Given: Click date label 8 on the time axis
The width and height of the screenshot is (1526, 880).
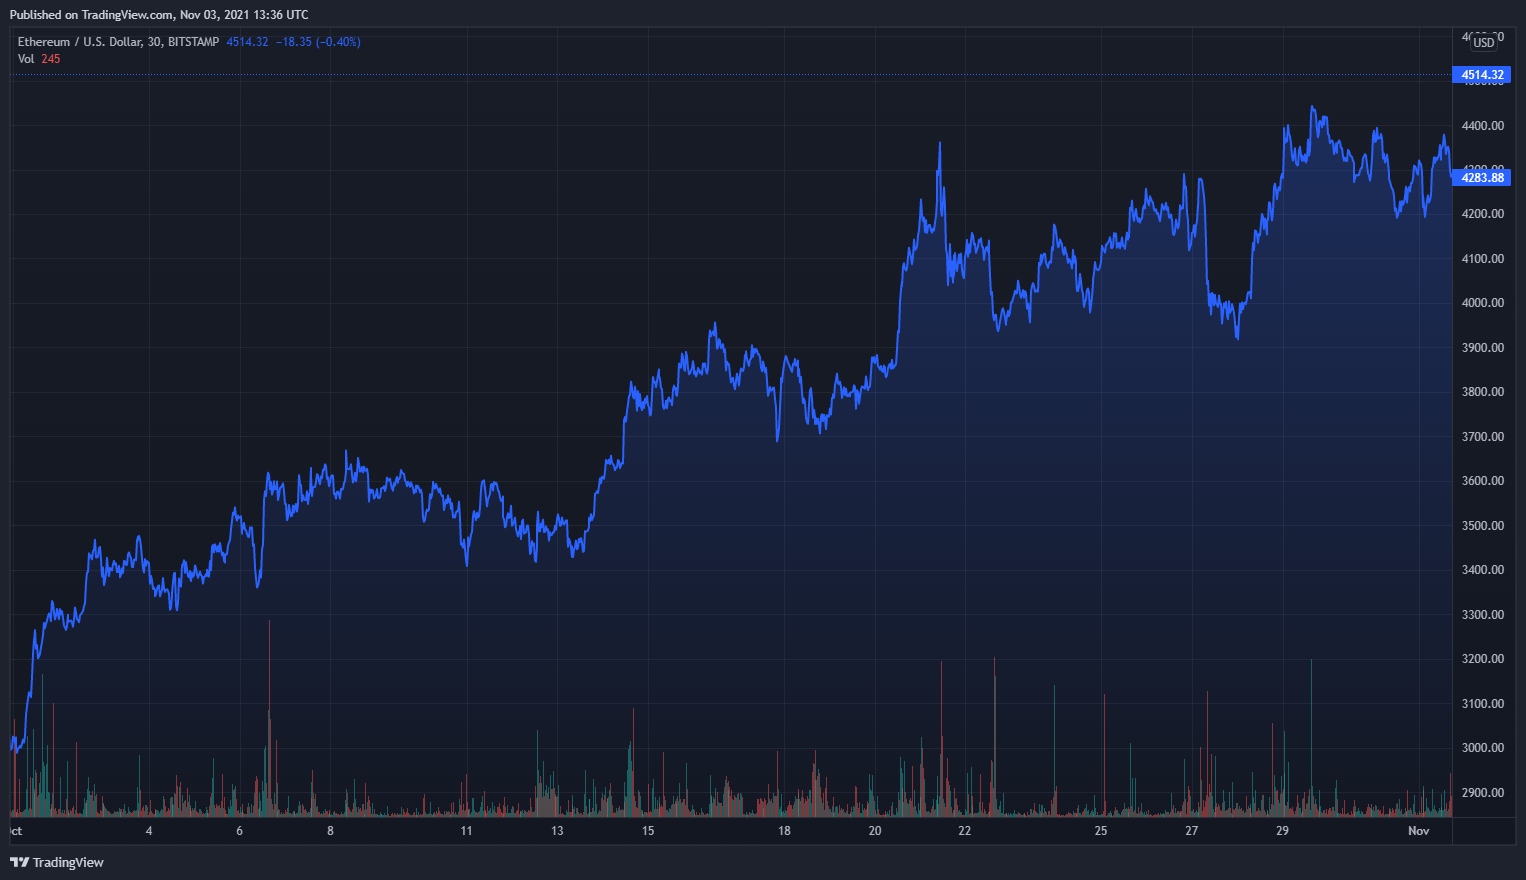Looking at the screenshot, I should (x=330, y=831).
